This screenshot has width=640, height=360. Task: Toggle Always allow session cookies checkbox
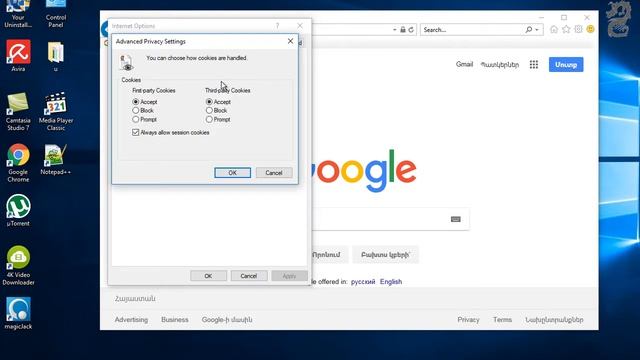136,132
